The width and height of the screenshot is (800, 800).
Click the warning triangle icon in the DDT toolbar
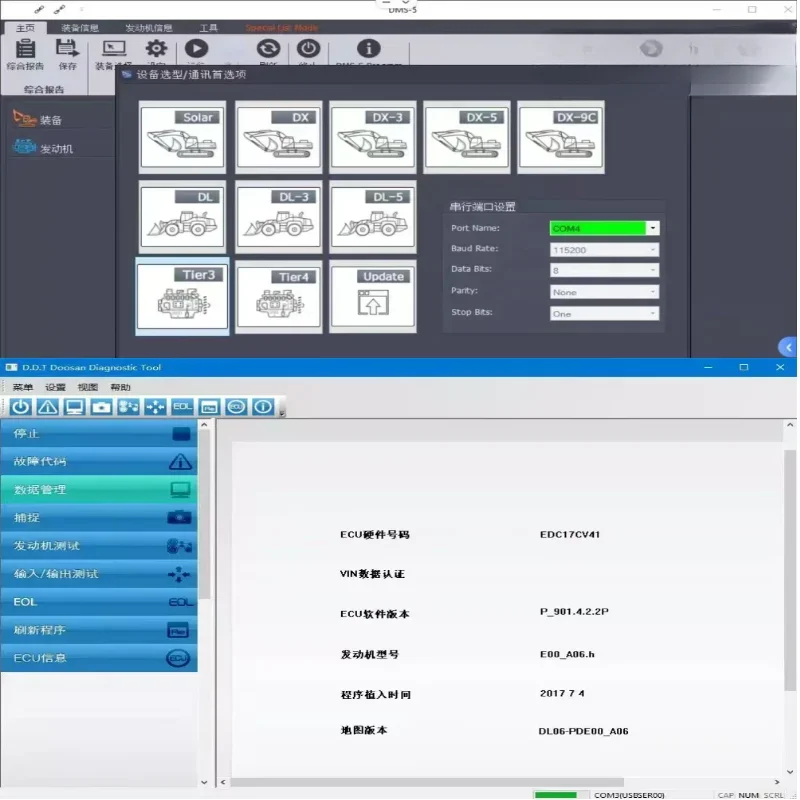(x=47, y=407)
